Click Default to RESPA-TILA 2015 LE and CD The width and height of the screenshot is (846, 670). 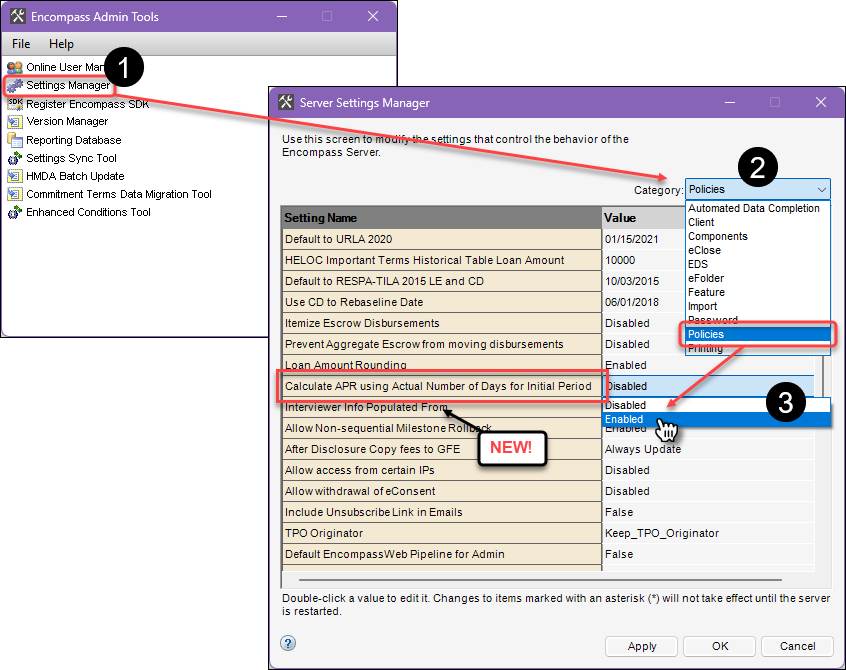pos(442,281)
